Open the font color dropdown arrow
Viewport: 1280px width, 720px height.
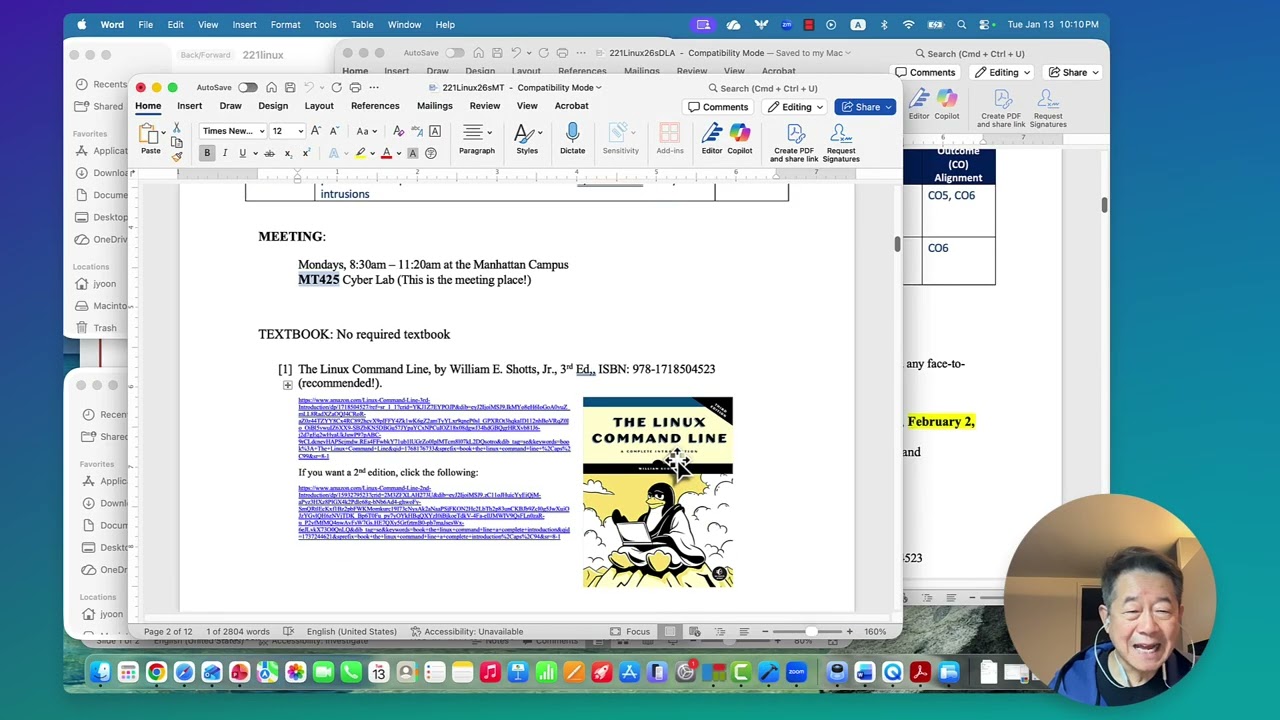(x=398, y=153)
